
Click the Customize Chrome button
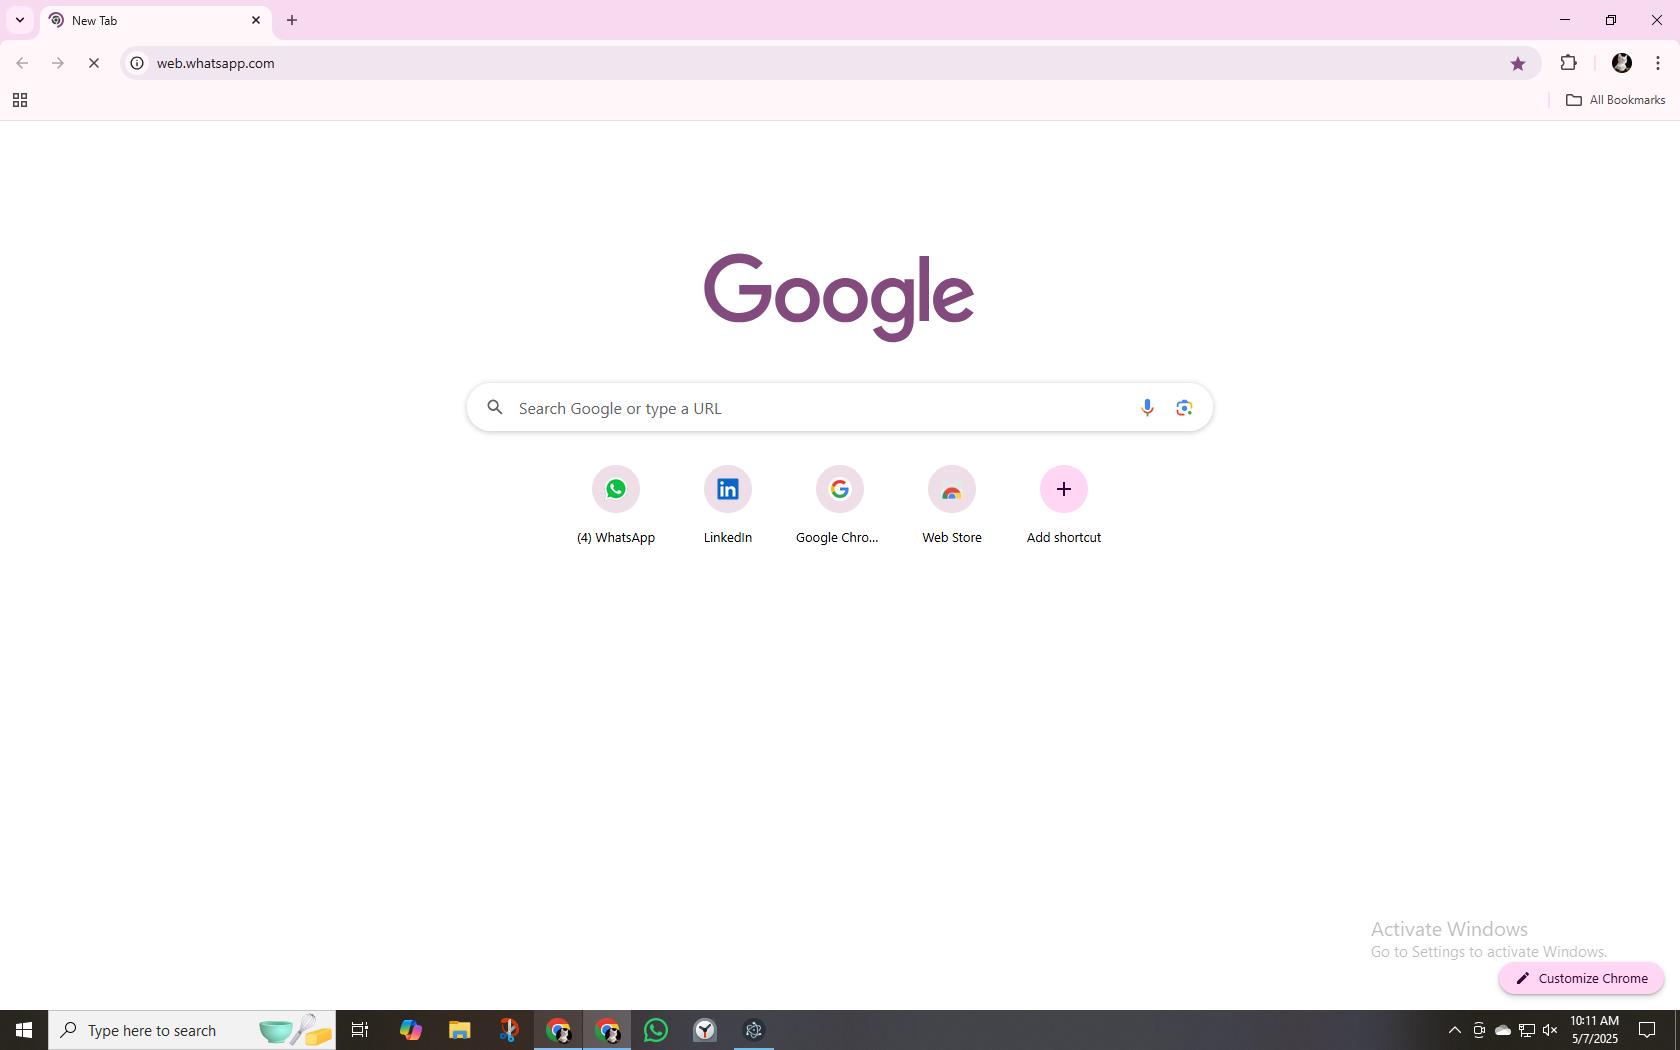pyautogui.click(x=1582, y=978)
